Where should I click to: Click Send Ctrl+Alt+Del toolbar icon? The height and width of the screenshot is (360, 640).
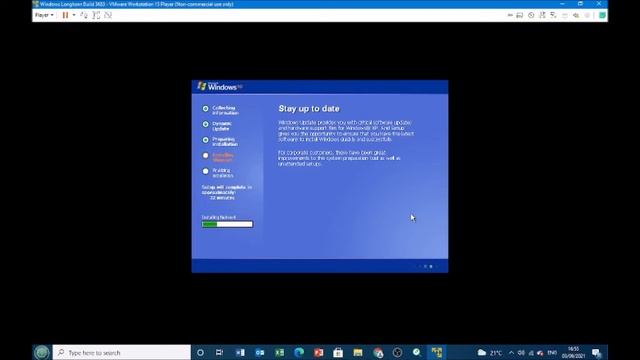coord(84,15)
